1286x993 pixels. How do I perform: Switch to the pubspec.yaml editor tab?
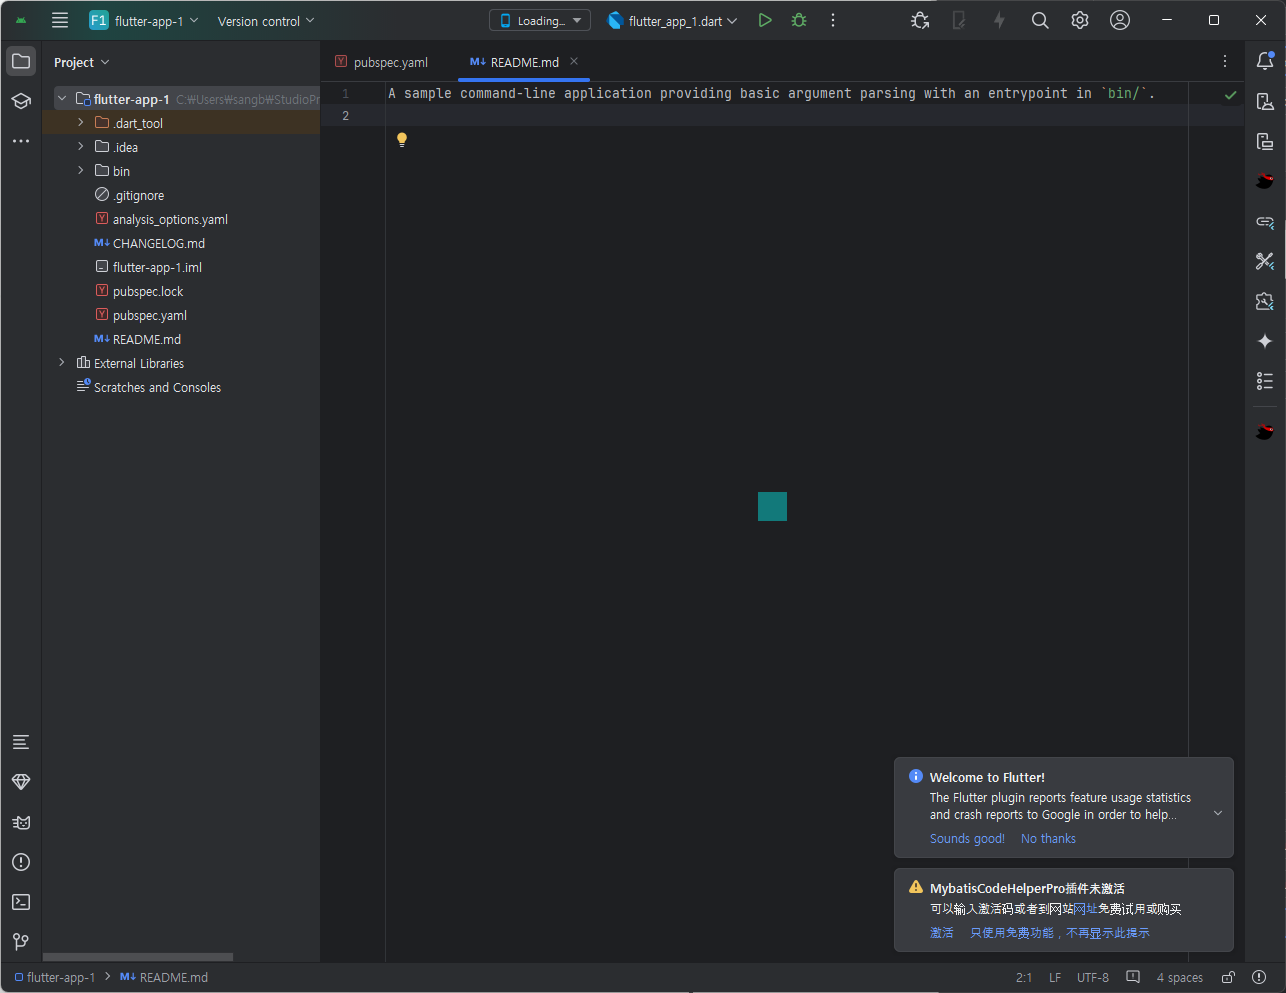[389, 61]
